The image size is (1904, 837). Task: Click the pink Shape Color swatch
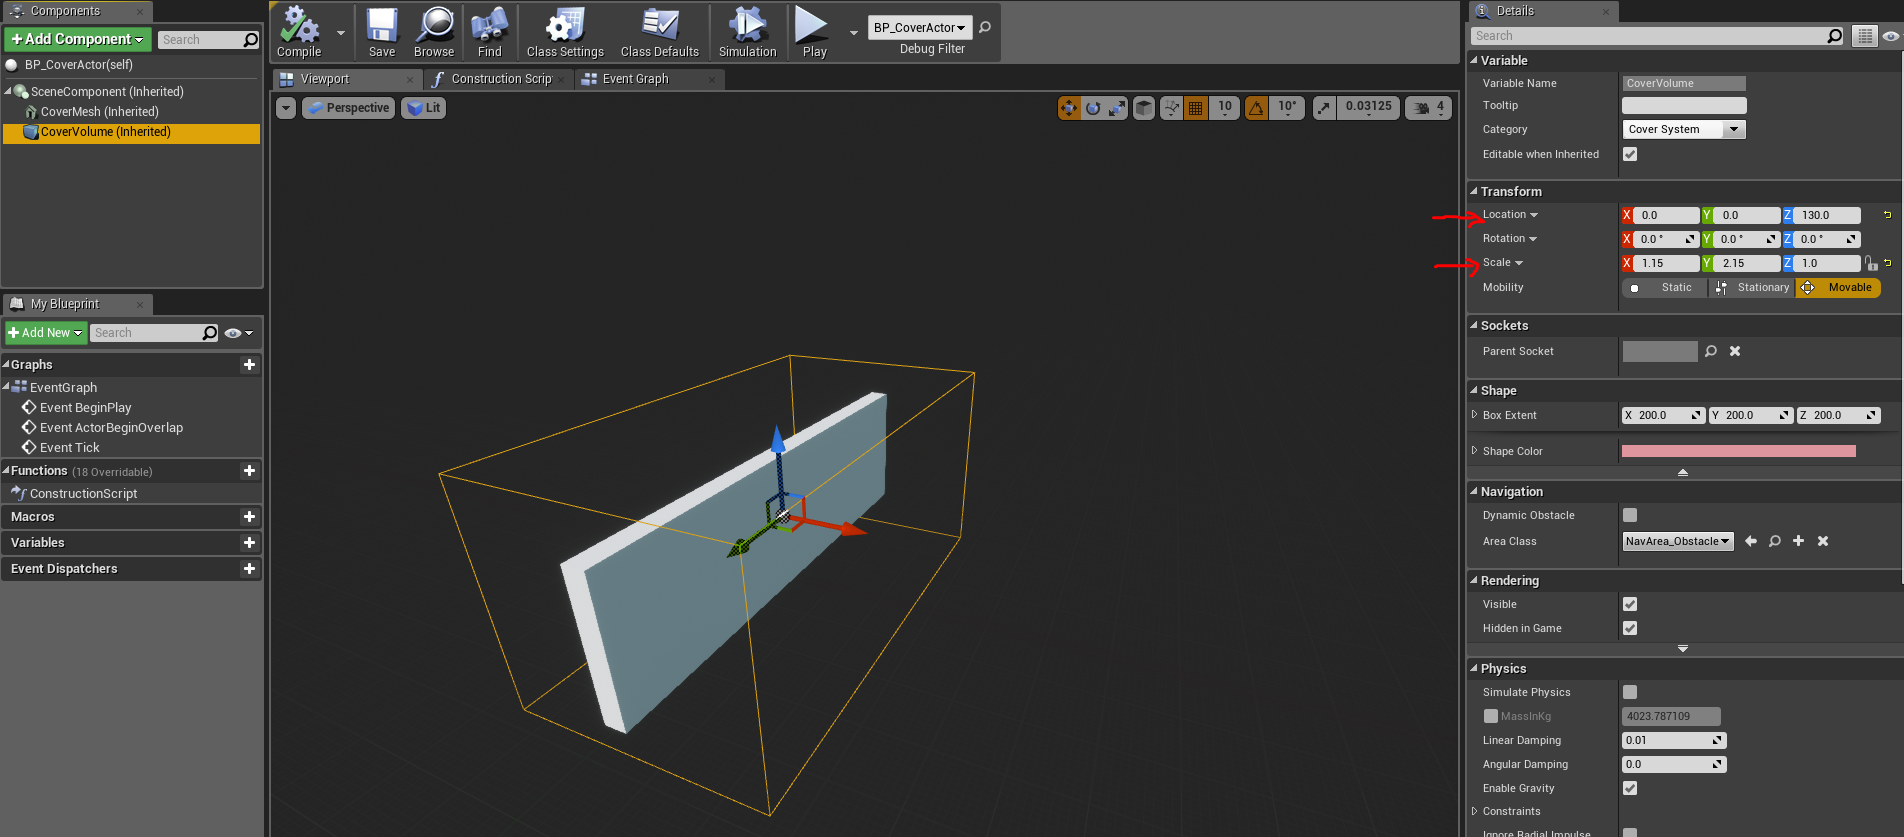tap(1738, 451)
